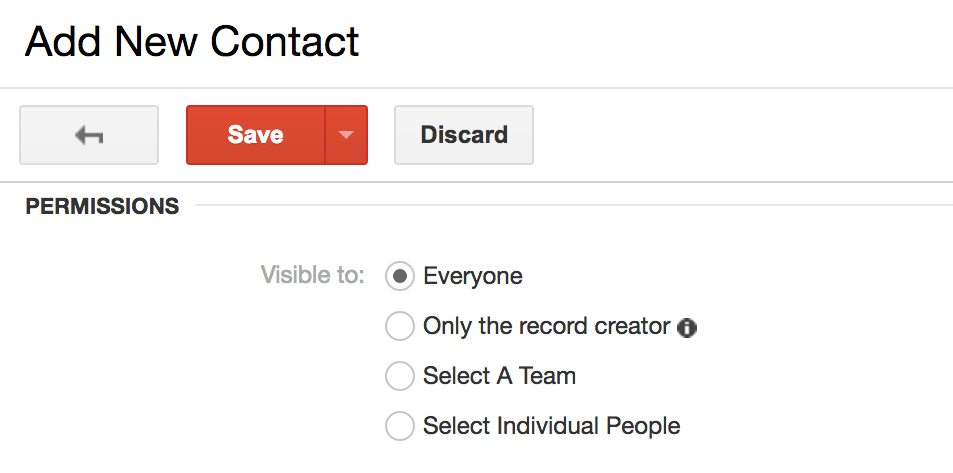953x473 pixels.
Task: Click the 'Visible to:' field label
Action: (312, 275)
